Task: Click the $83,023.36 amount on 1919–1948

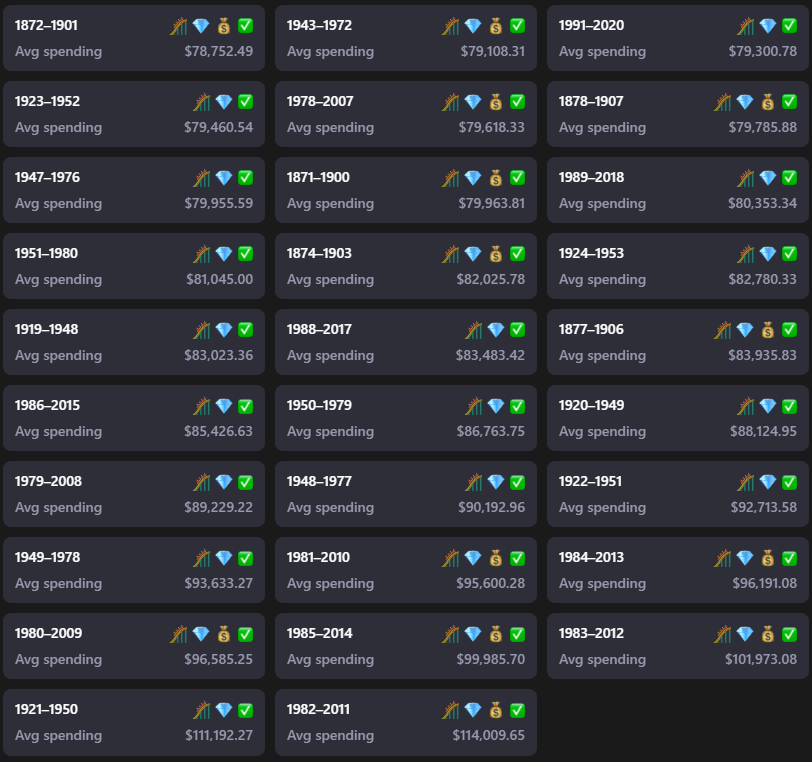Action: click(x=218, y=355)
